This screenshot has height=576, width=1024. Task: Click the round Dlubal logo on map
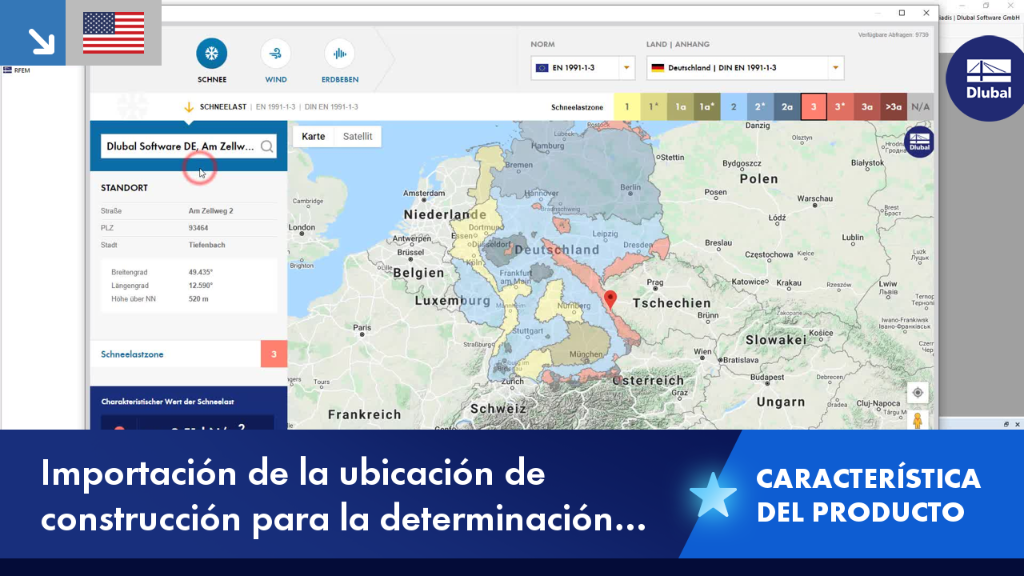pyautogui.click(x=920, y=142)
